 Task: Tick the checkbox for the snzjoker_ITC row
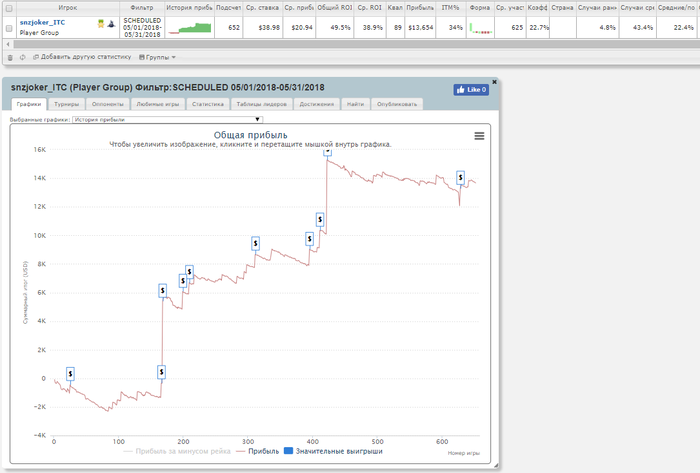click(x=9, y=28)
